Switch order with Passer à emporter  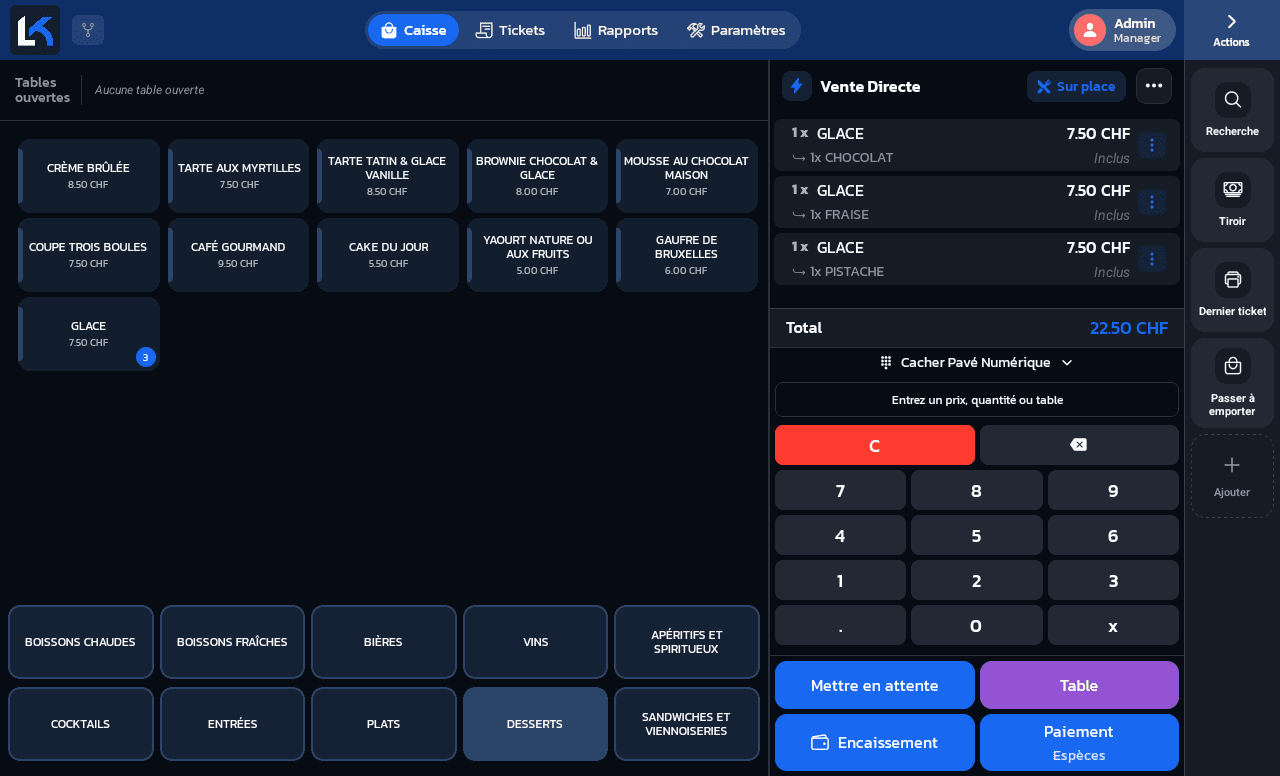pos(1232,383)
